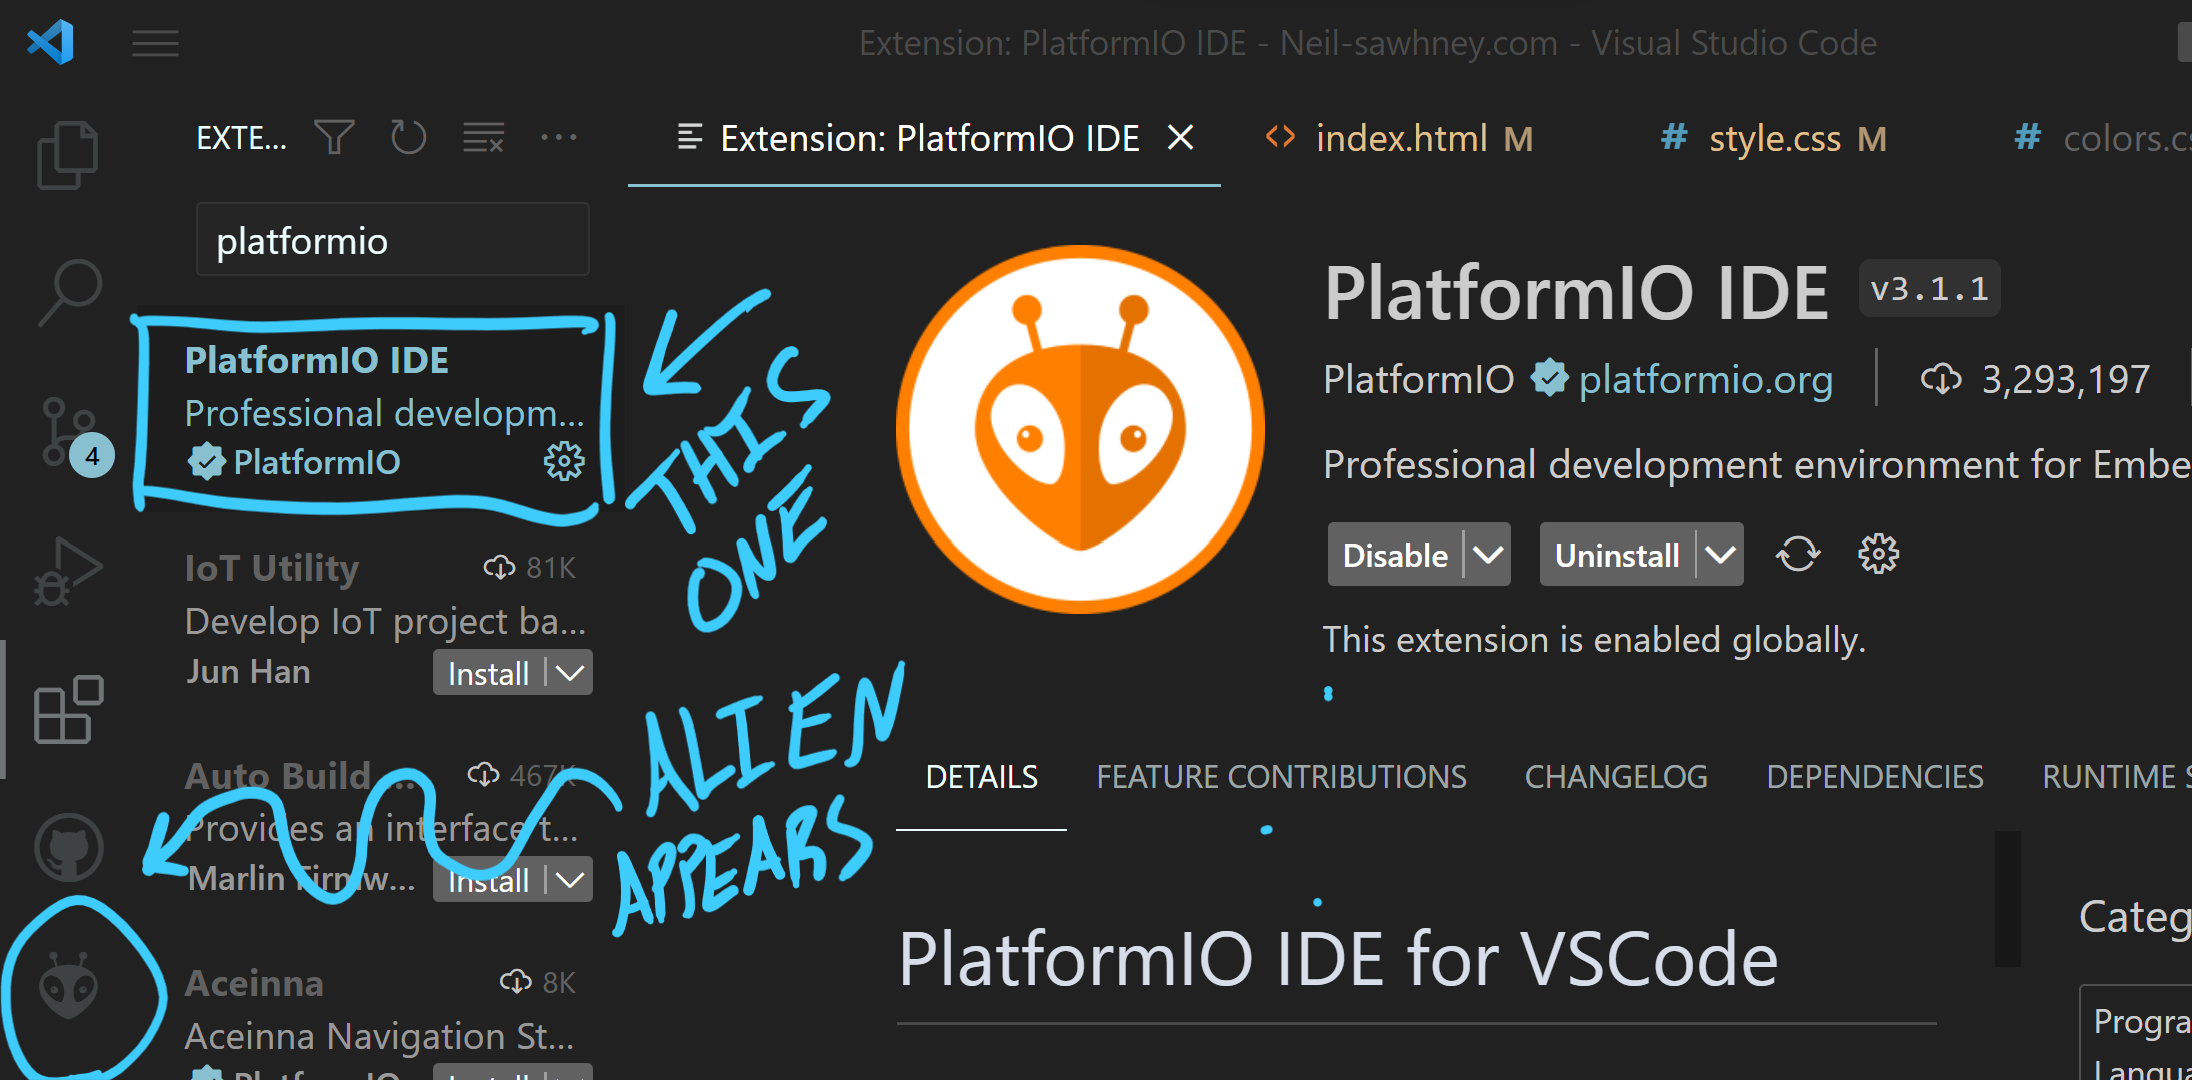Toggle auto update sync icon beside Uninstall

click(x=1797, y=554)
